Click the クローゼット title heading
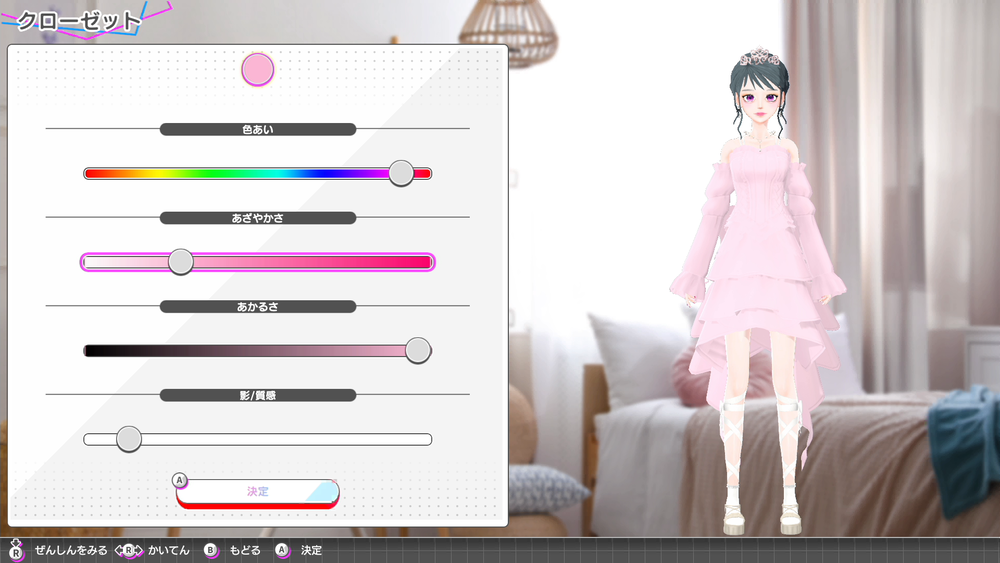The width and height of the screenshot is (1000, 563). point(80,21)
